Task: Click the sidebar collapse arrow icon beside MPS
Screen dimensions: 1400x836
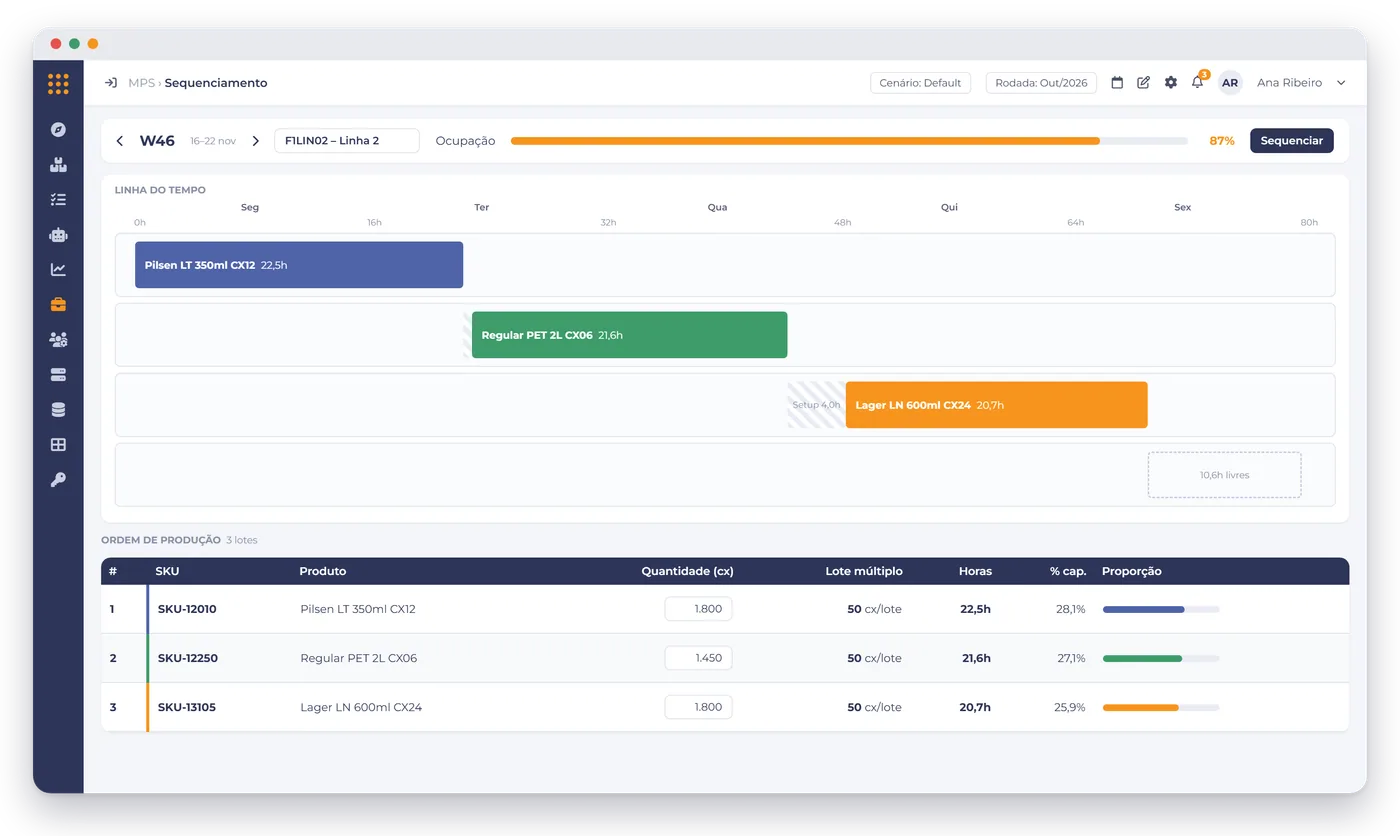Action: (111, 83)
